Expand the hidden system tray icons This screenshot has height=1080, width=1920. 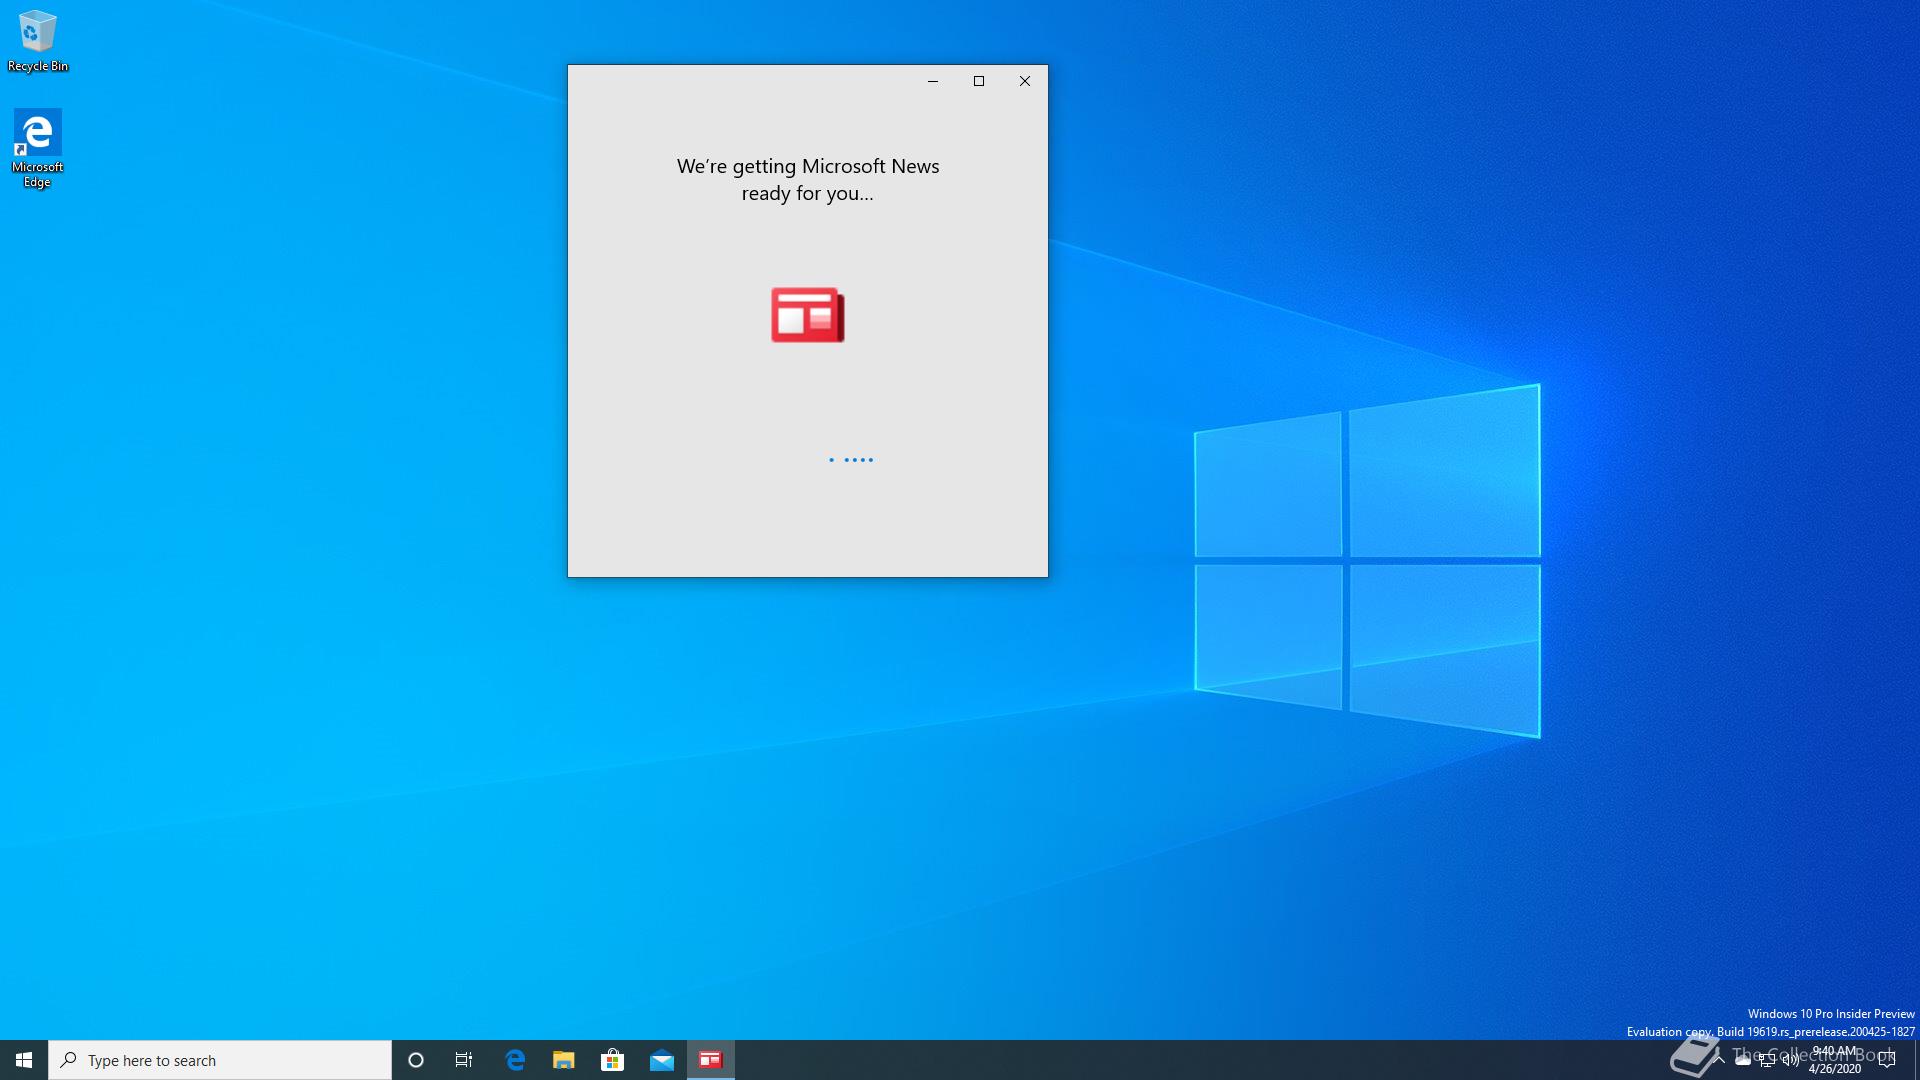(x=1719, y=1060)
